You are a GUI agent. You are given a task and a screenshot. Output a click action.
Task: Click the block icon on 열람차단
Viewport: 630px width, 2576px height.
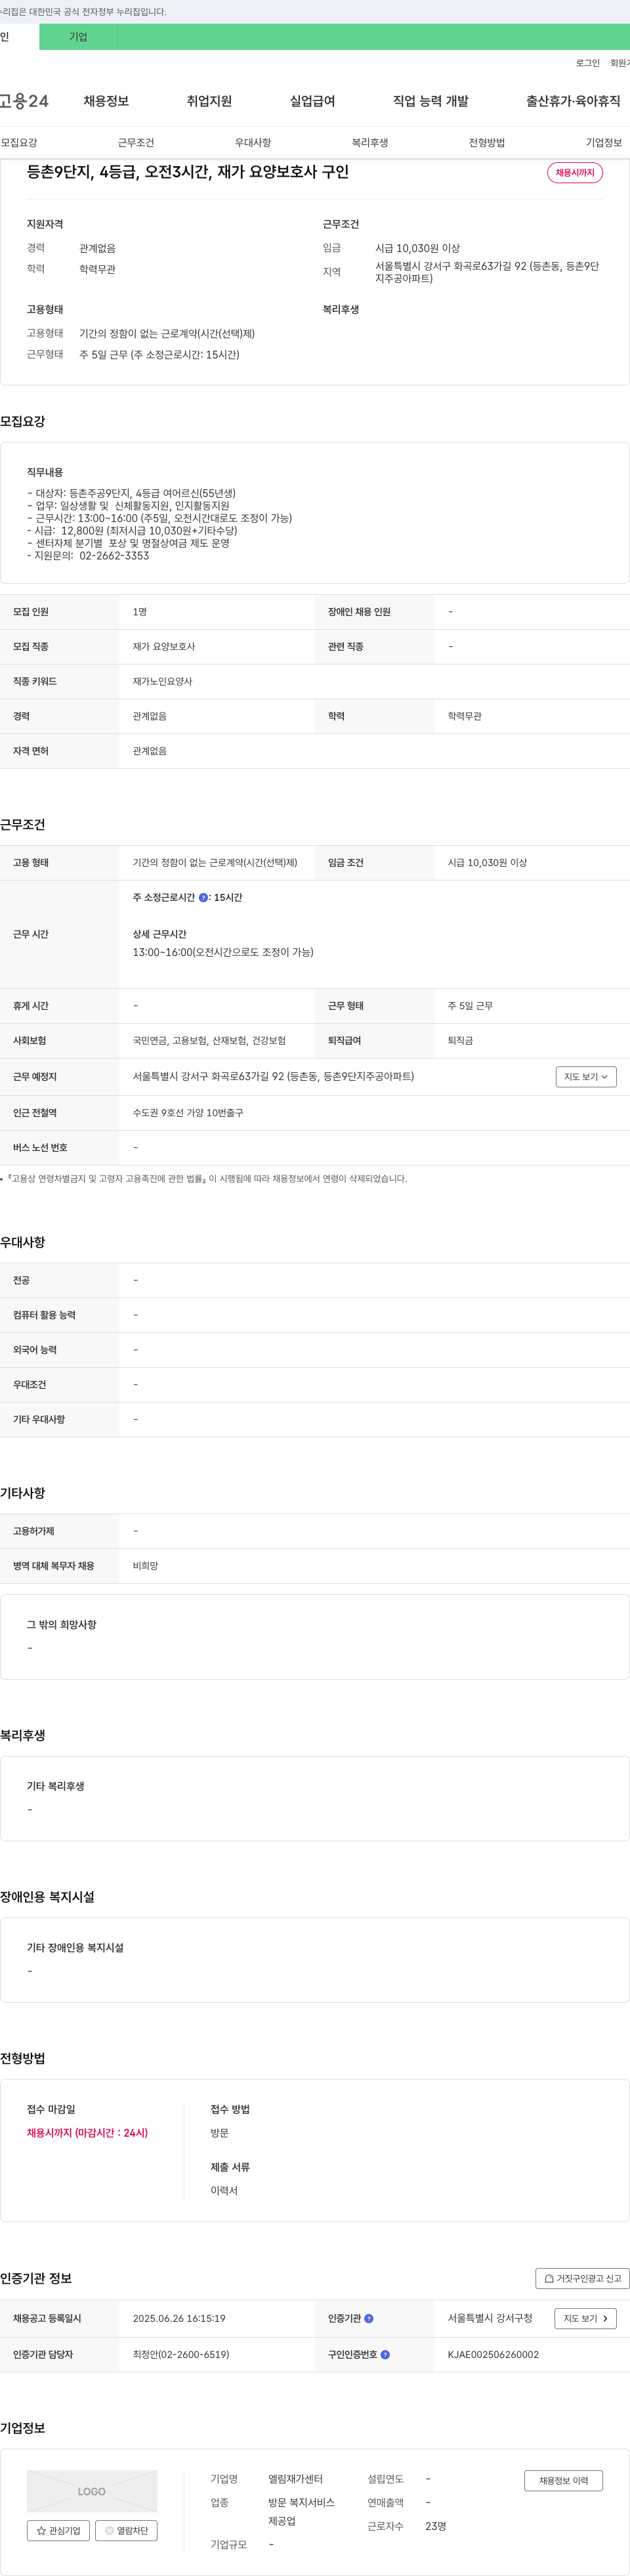[110, 2530]
